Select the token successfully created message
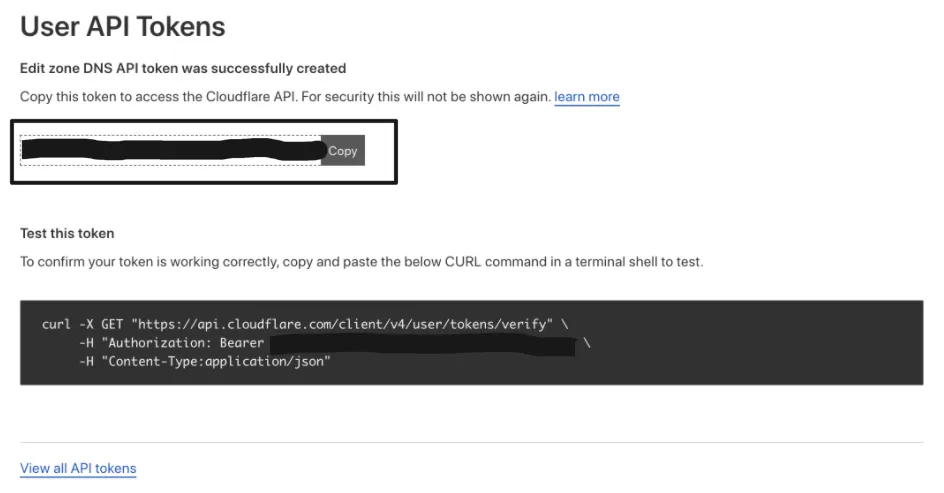The width and height of the screenshot is (944, 493). 183,68
